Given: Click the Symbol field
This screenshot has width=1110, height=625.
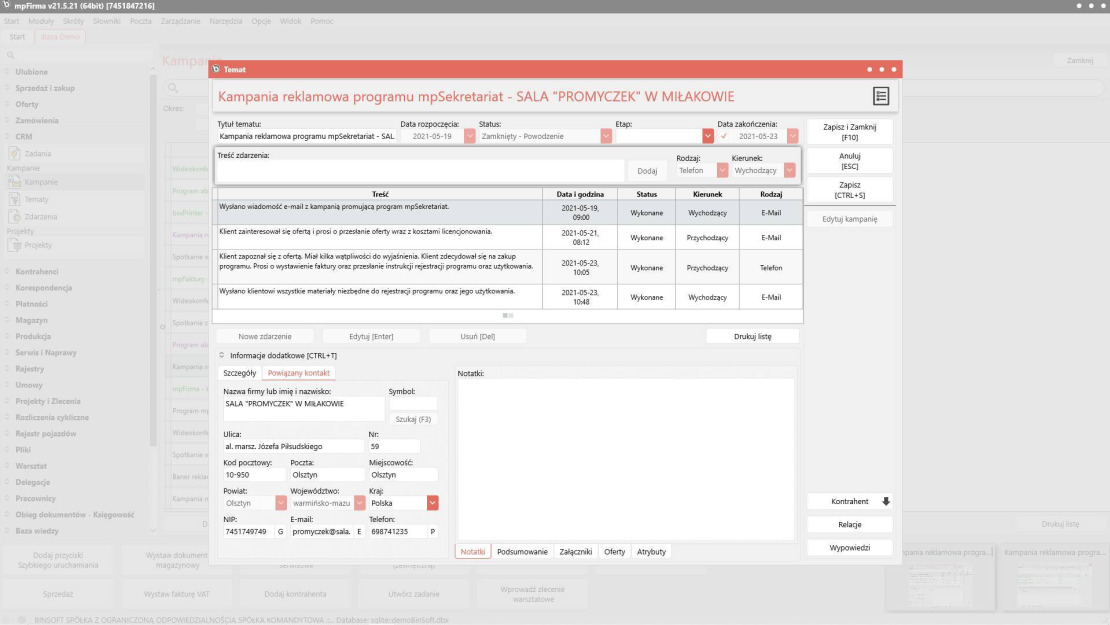Looking at the screenshot, I should point(413,403).
